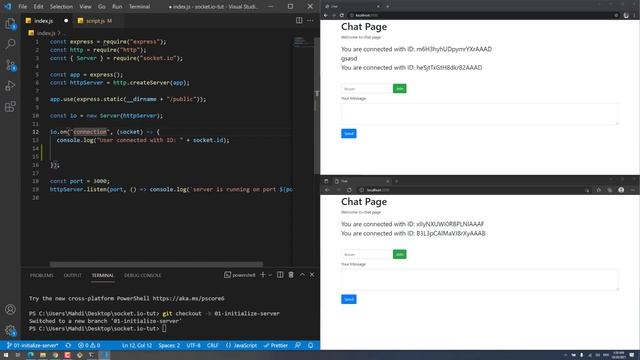Open the Extensions view
The height and width of the screenshot is (360, 640).
coord(10,107)
